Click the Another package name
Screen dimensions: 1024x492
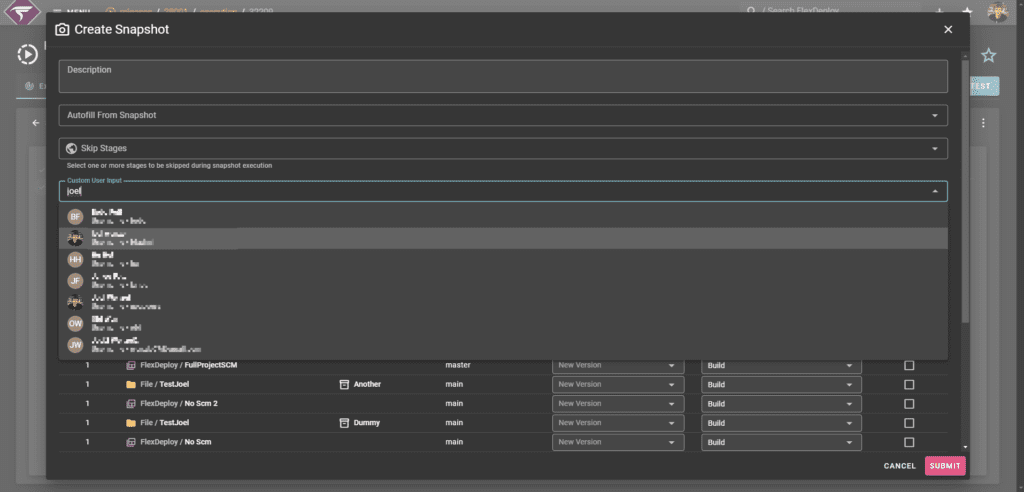[367, 384]
